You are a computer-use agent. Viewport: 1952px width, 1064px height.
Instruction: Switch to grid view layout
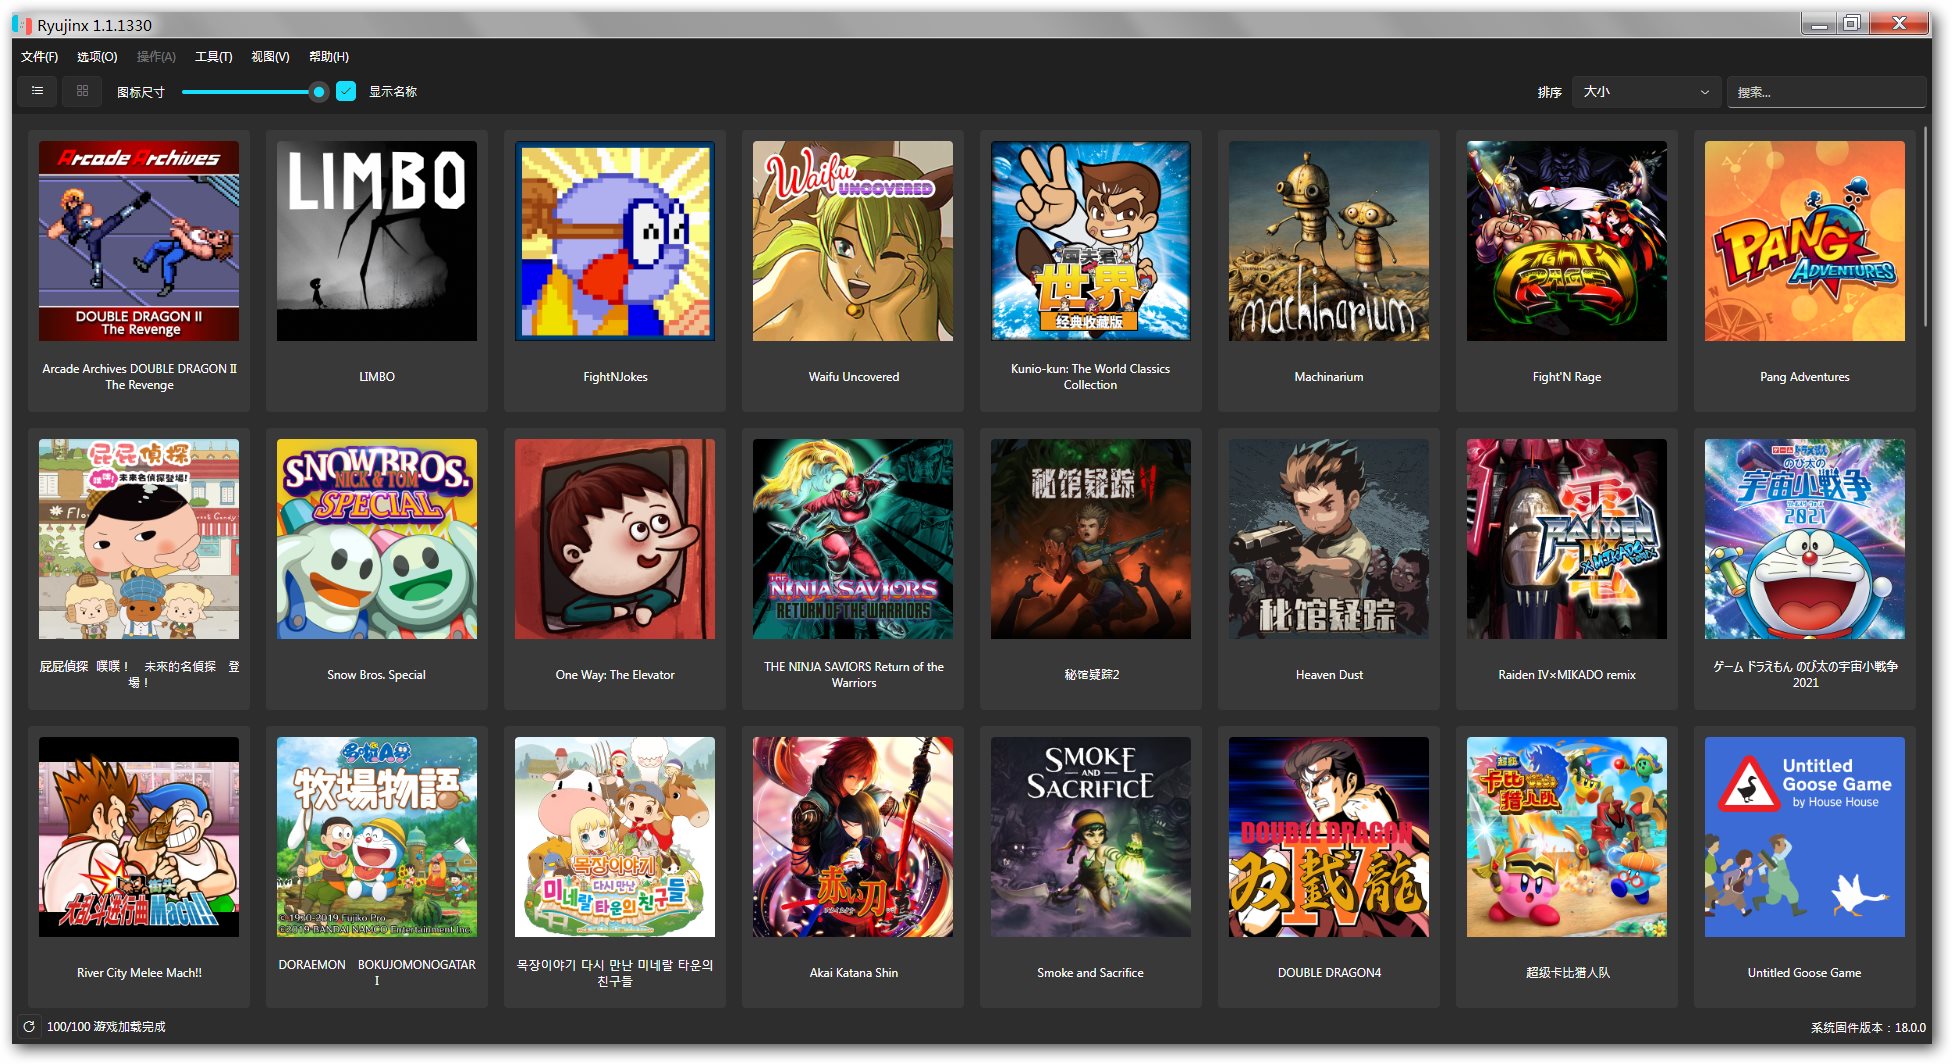(x=82, y=91)
